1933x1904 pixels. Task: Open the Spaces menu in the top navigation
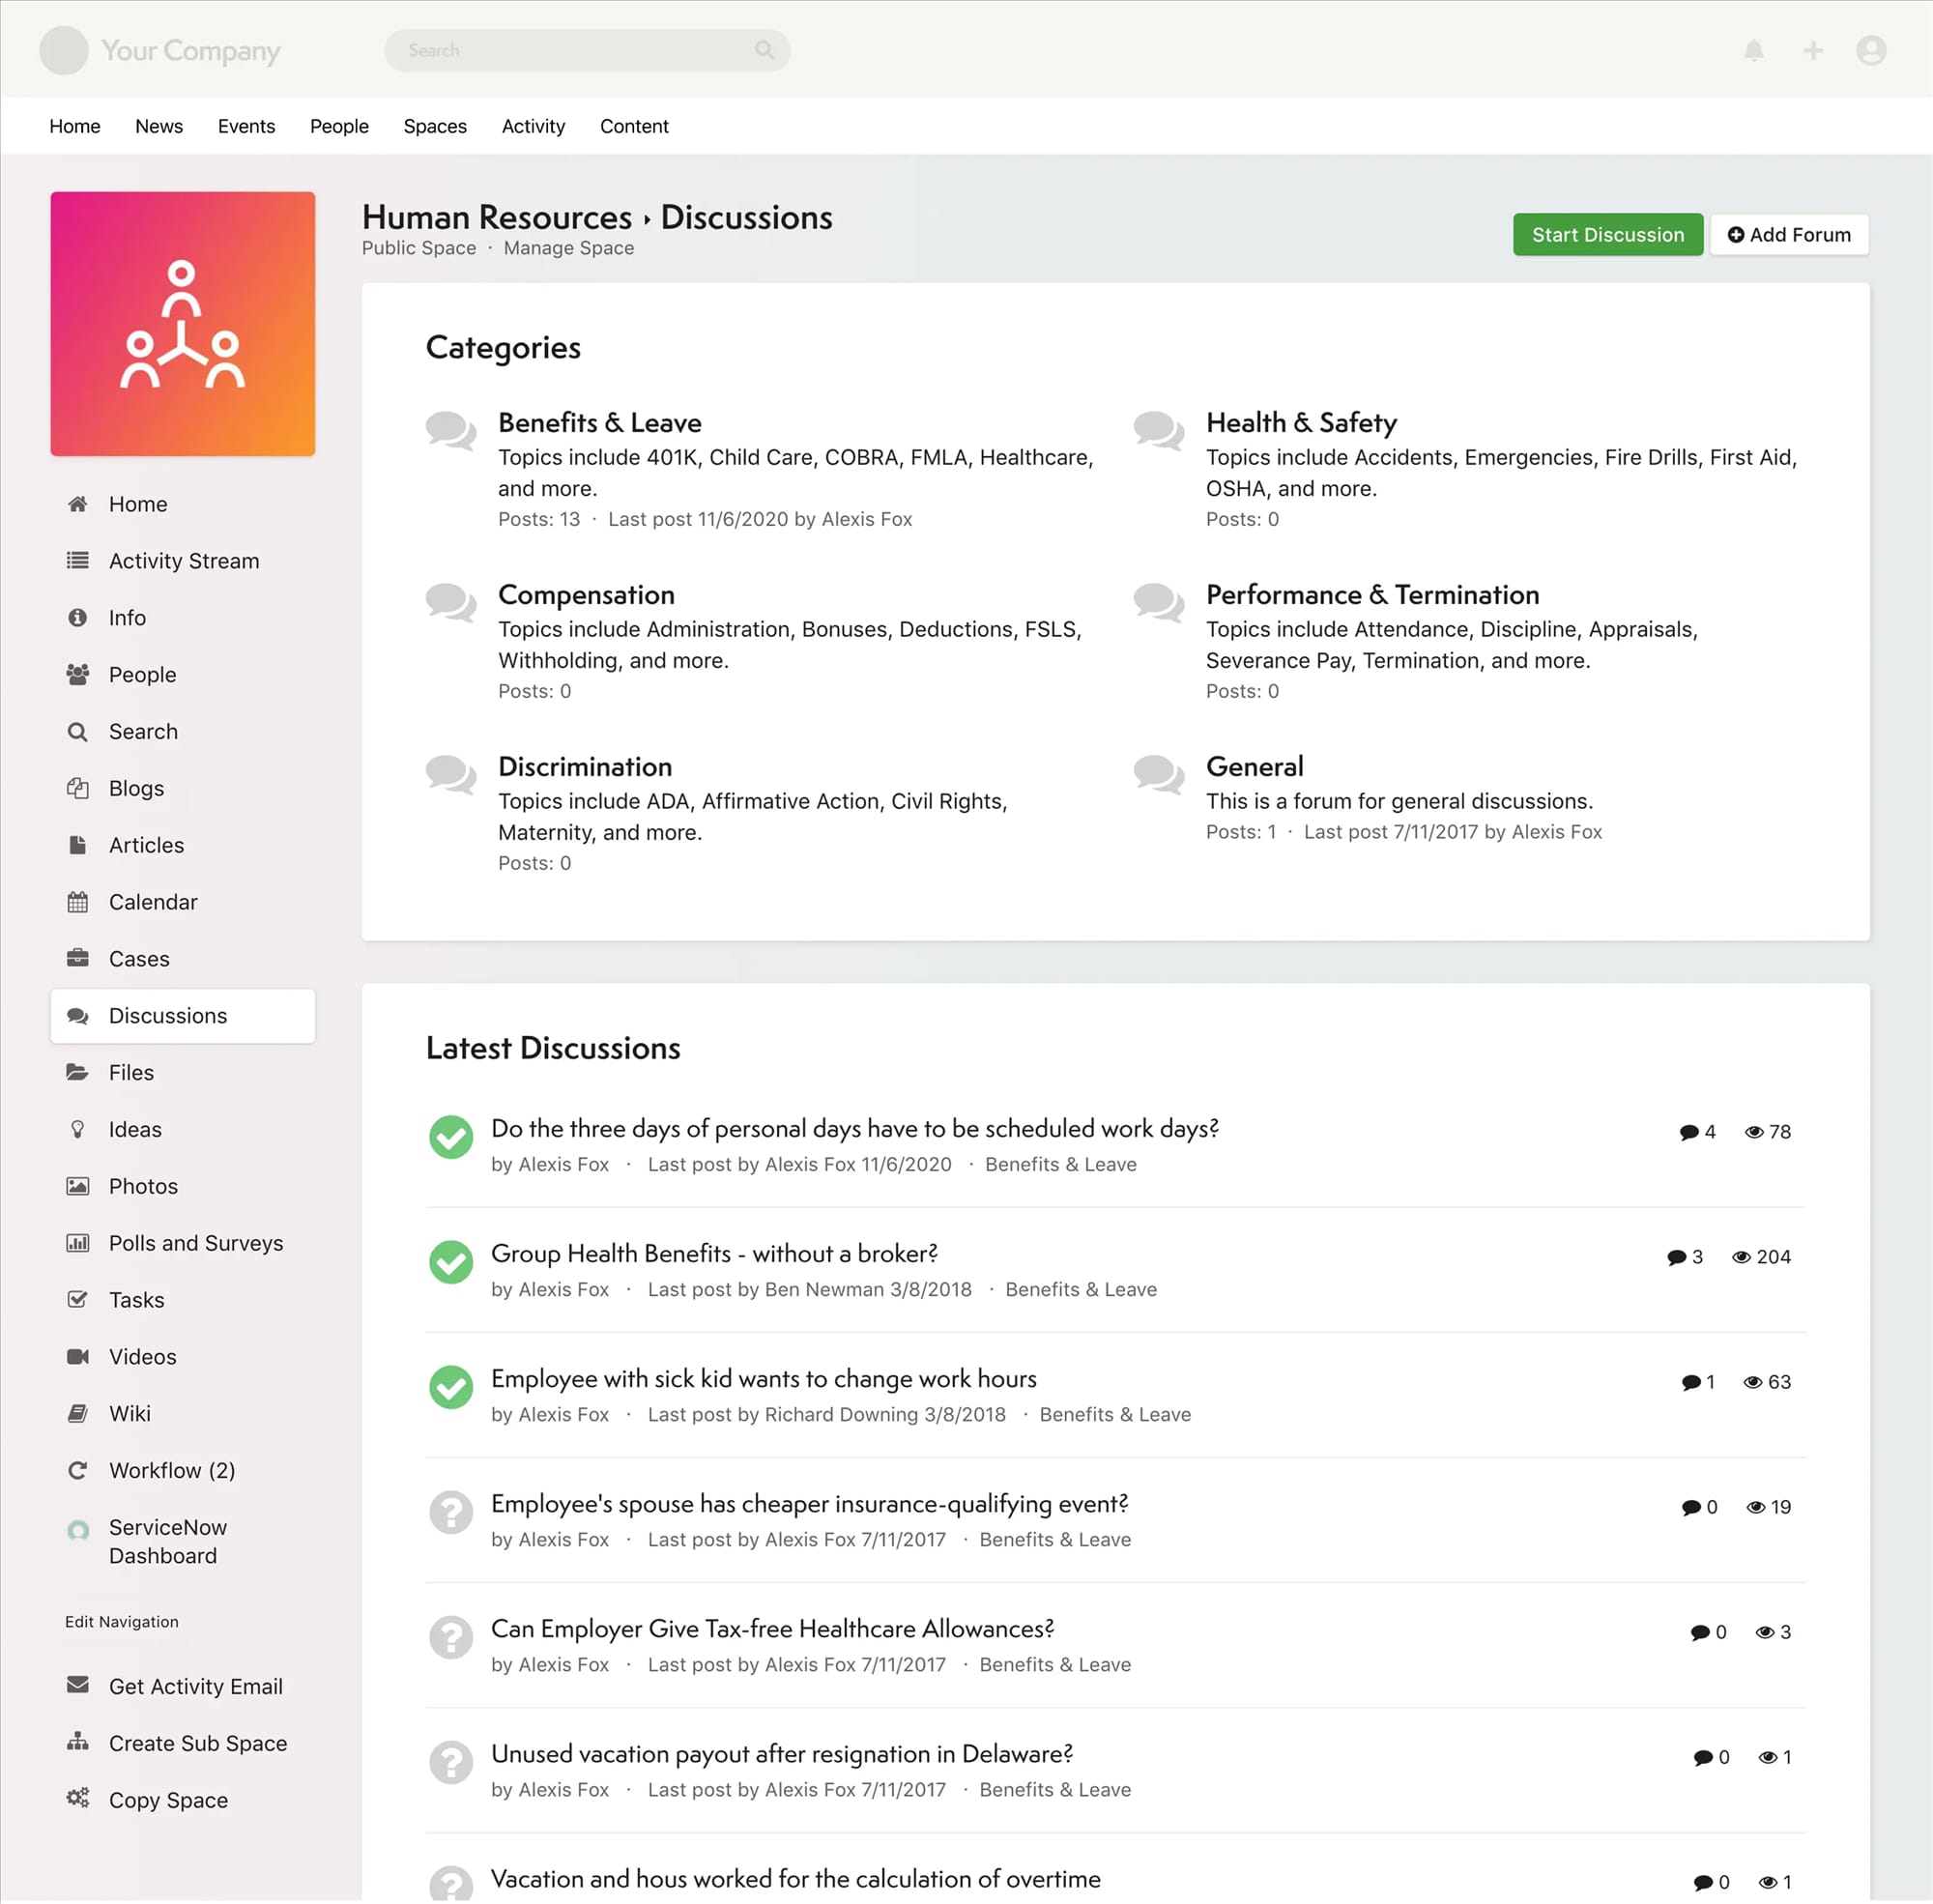coord(435,126)
